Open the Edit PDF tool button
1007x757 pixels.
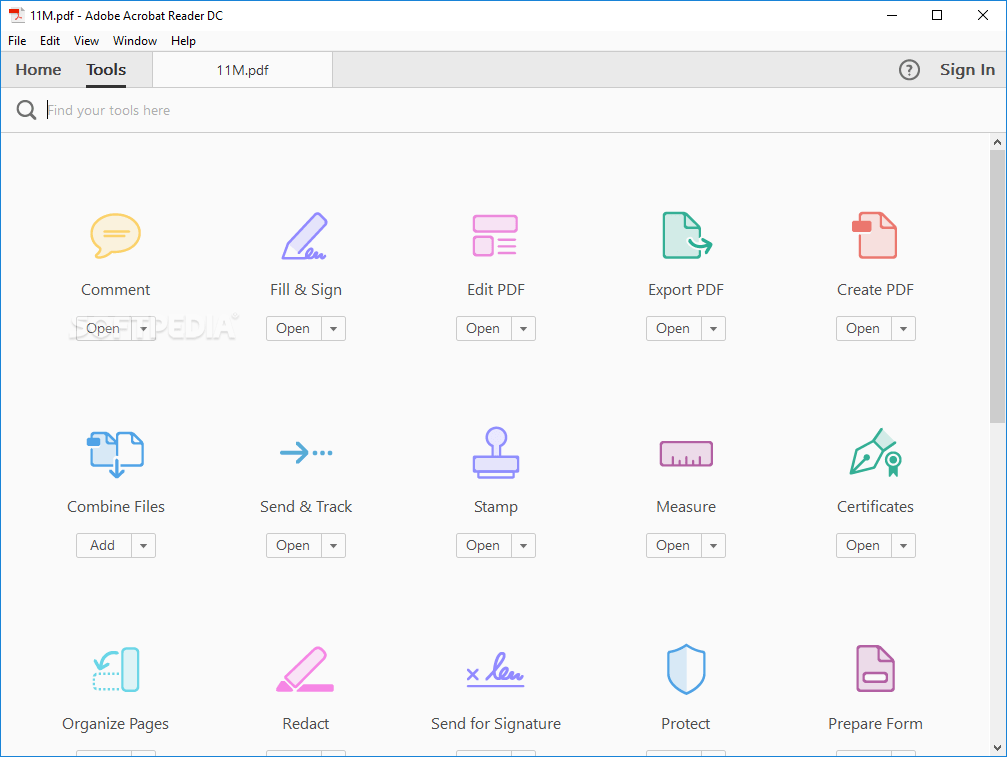tap(484, 329)
